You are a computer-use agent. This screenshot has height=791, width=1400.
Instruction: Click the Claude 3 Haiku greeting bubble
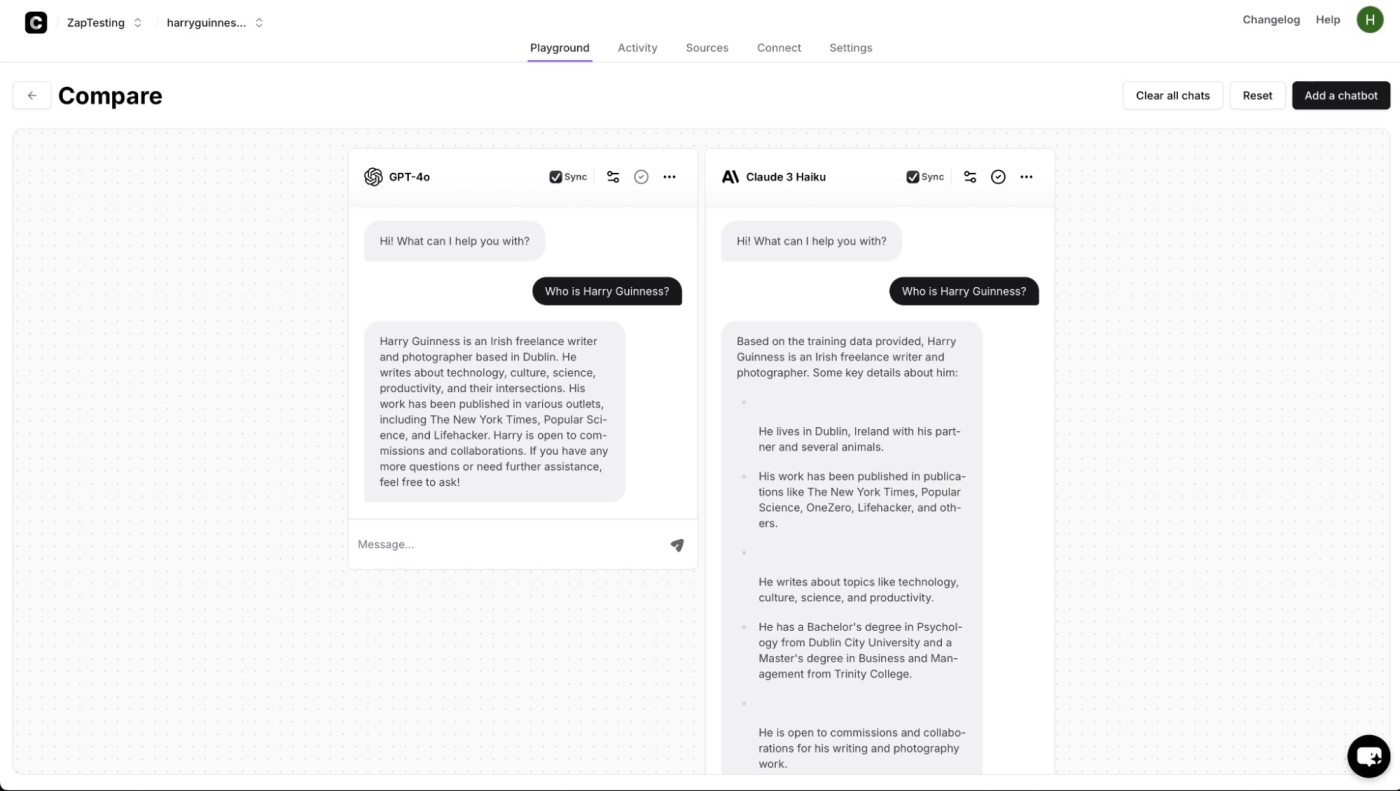(x=811, y=241)
